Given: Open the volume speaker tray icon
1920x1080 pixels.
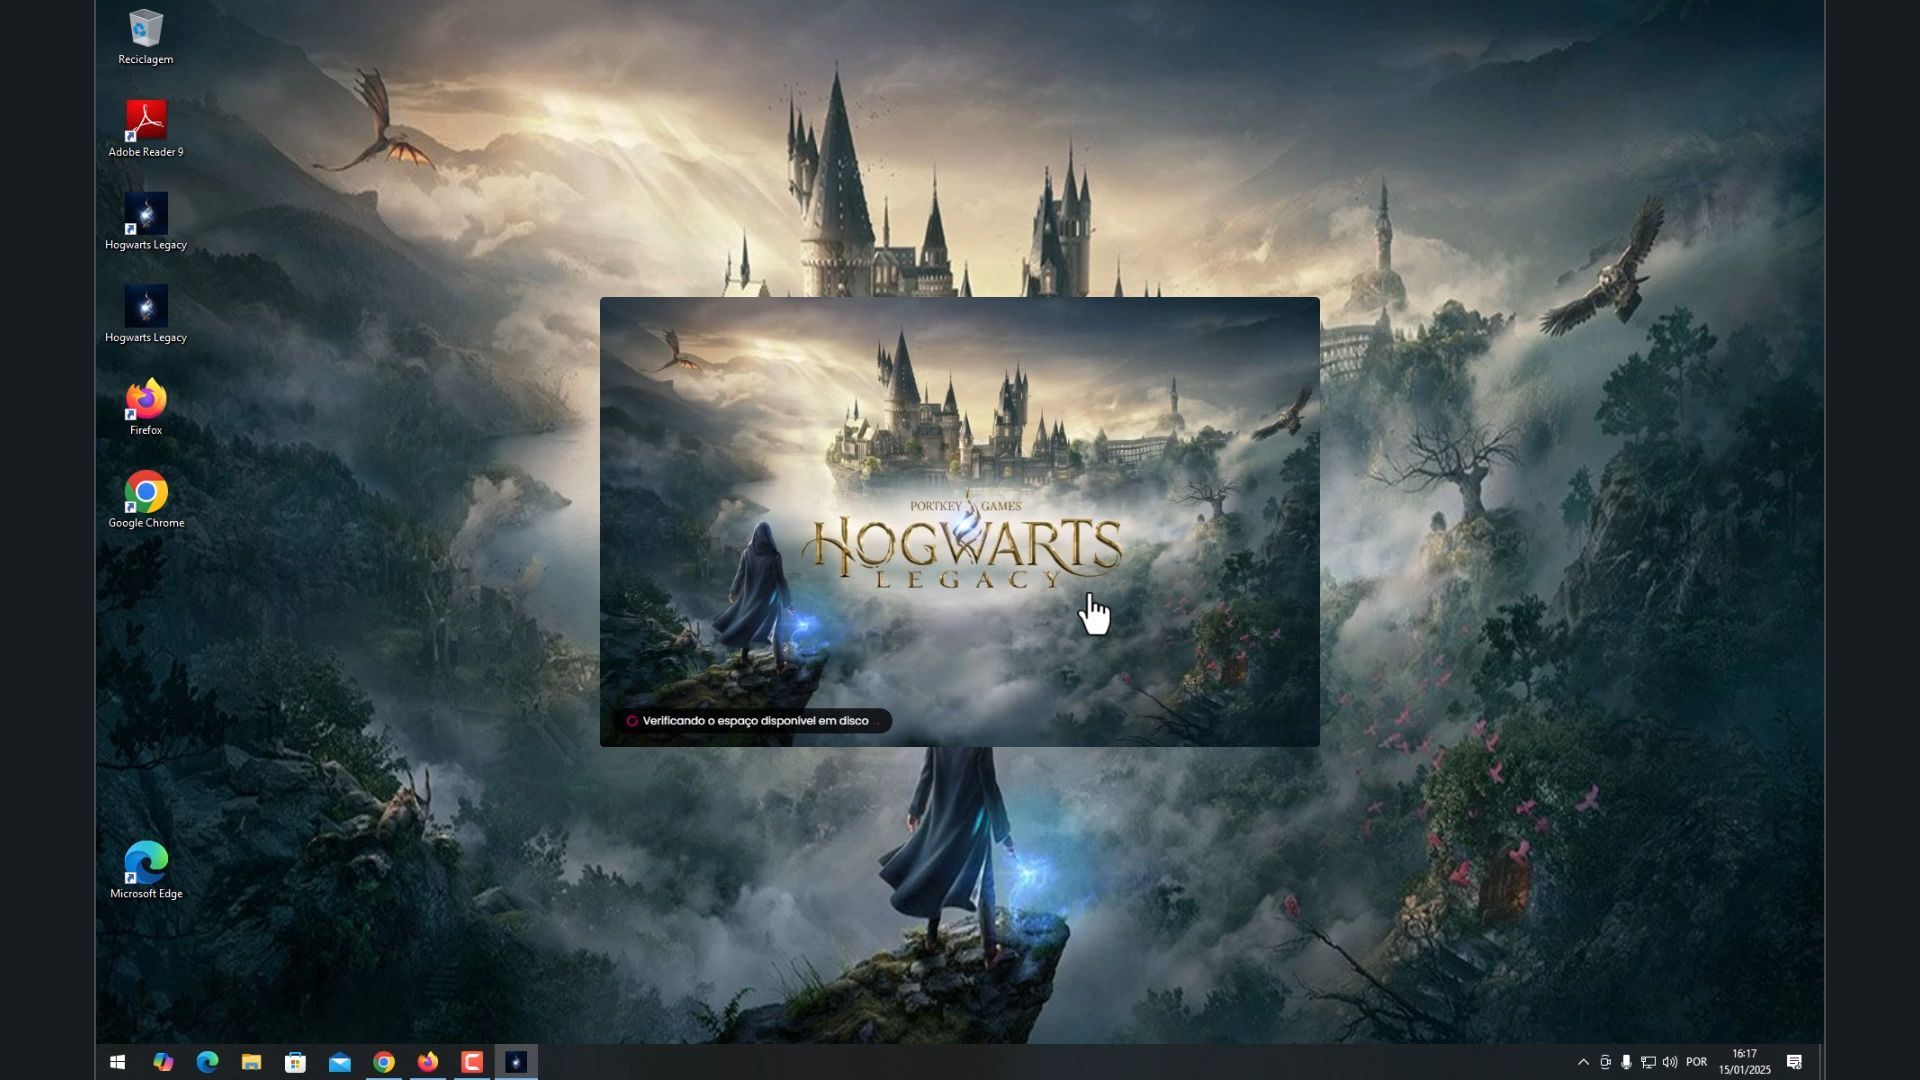Looking at the screenshot, I should pyautogui.click(x=1670, y=1062).
